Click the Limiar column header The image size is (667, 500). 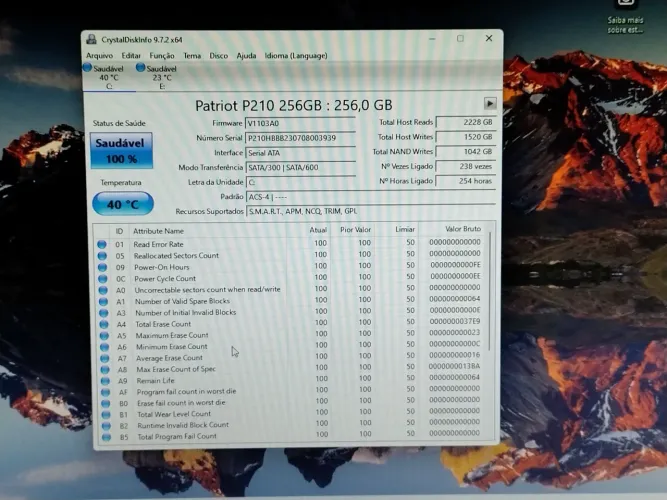coord(405,229)
